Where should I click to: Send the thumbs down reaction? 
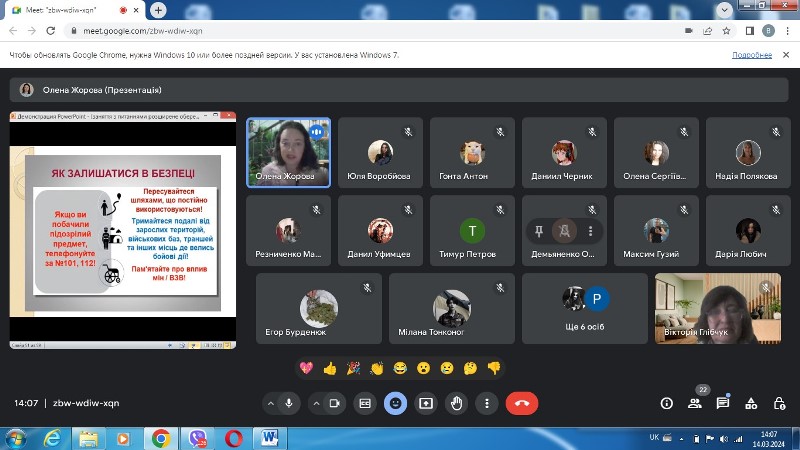[x=494, y=368]
